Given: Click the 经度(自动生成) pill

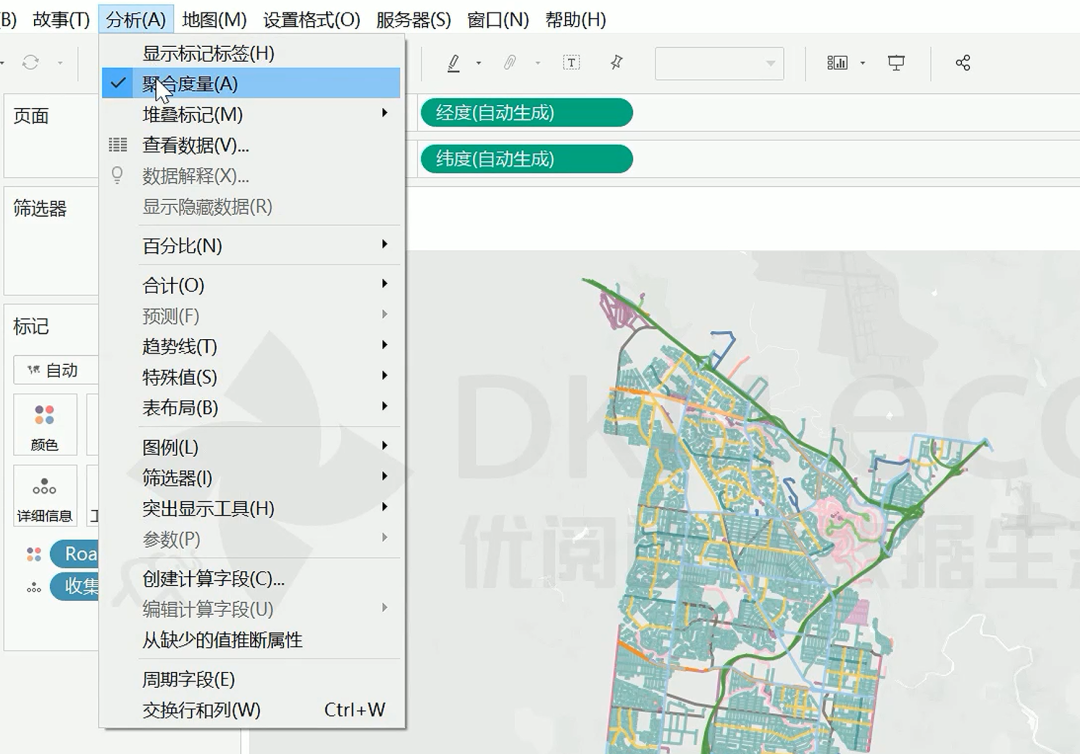Looking at the screenshot, I should (526, 113).
